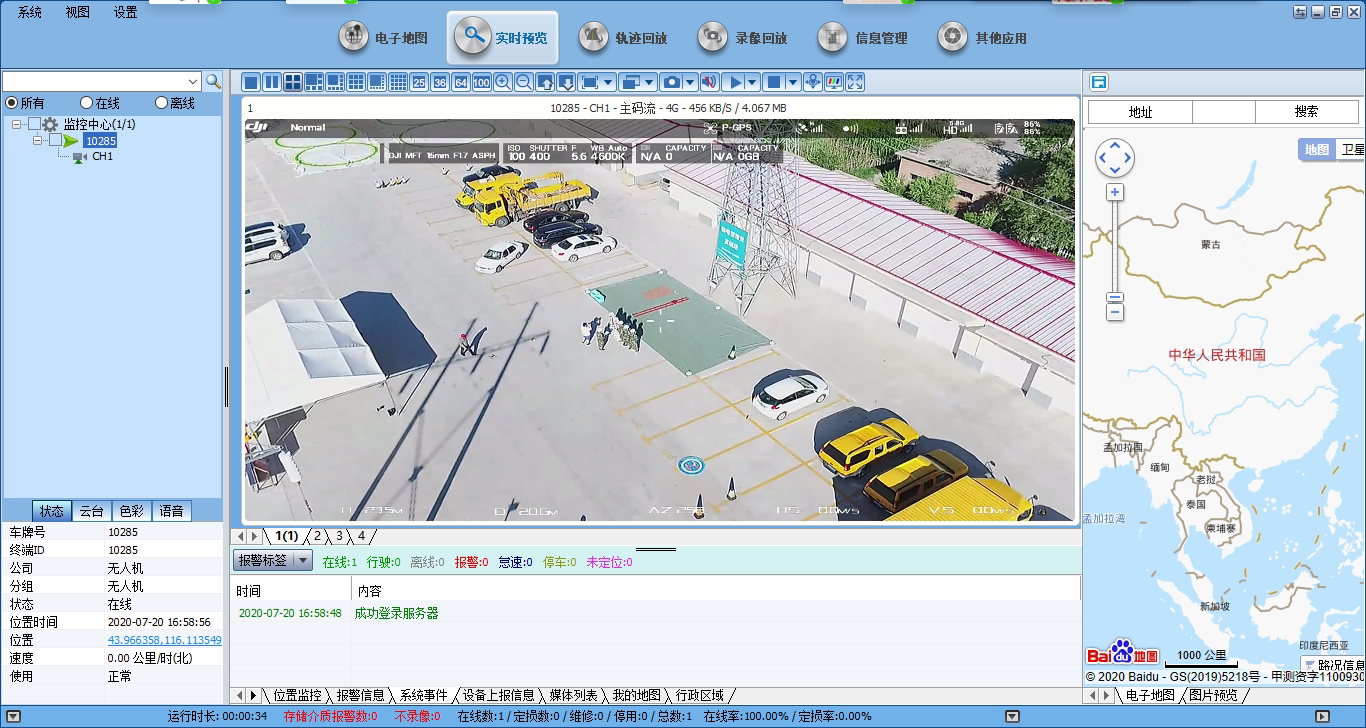Switch the map to 卫星 view
The width and height of the screenshot is (1366, 728).
click(1352, 149)
